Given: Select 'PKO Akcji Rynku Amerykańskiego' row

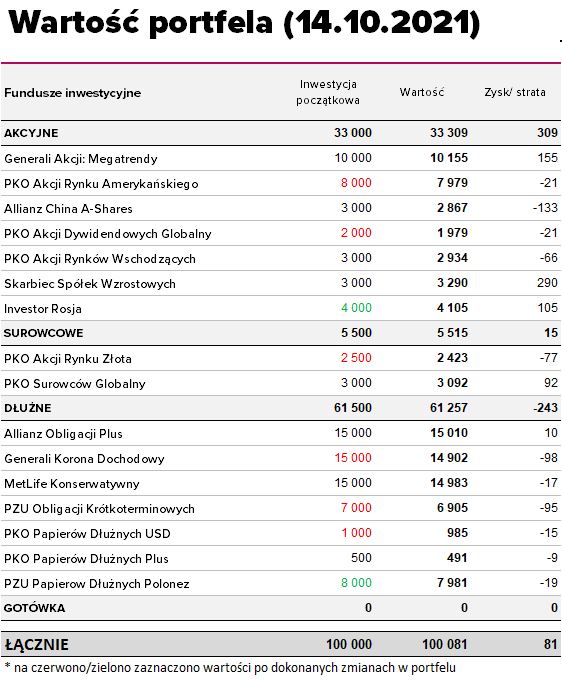Looking at the screenshot, I should [x=281, y=183].
